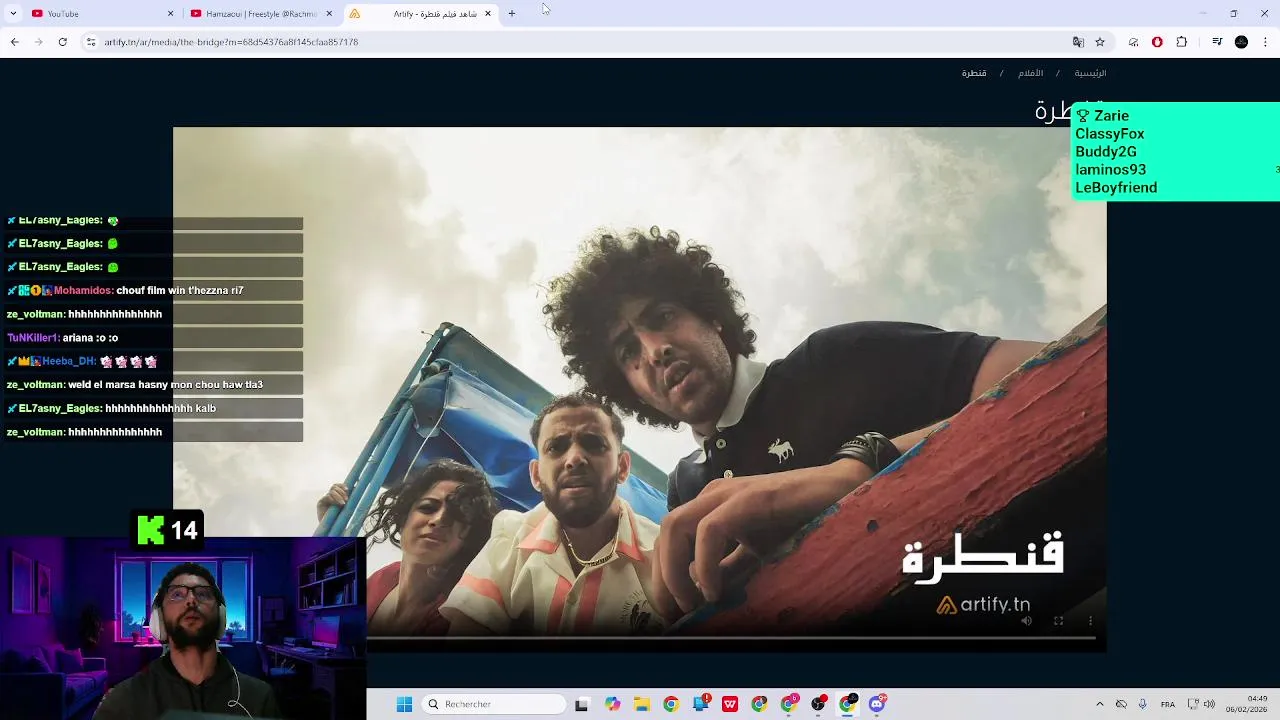Reload the Artify page
Image resolution: width=1280 pixels, height=720 pixels.
(x=62, y=42)
